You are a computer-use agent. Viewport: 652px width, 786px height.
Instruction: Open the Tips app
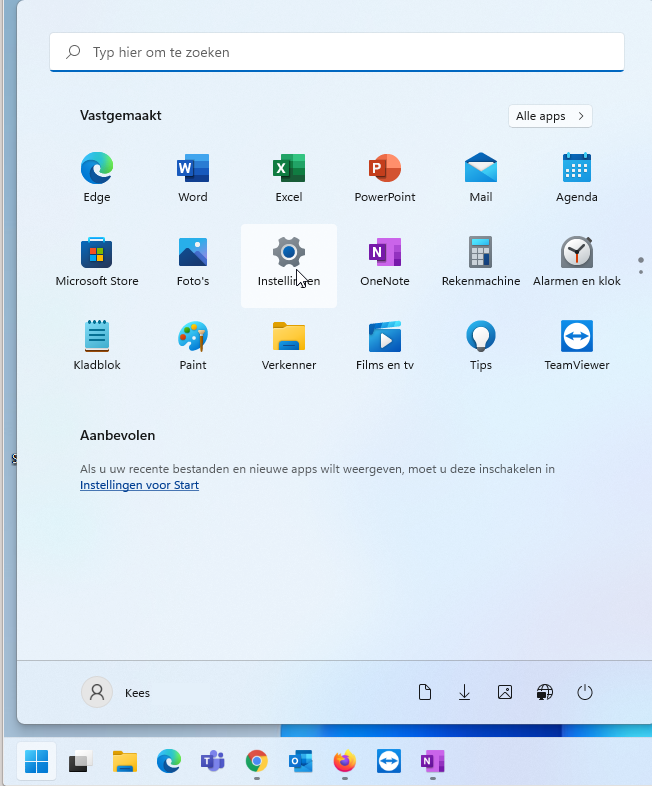[x=481, y=346]
